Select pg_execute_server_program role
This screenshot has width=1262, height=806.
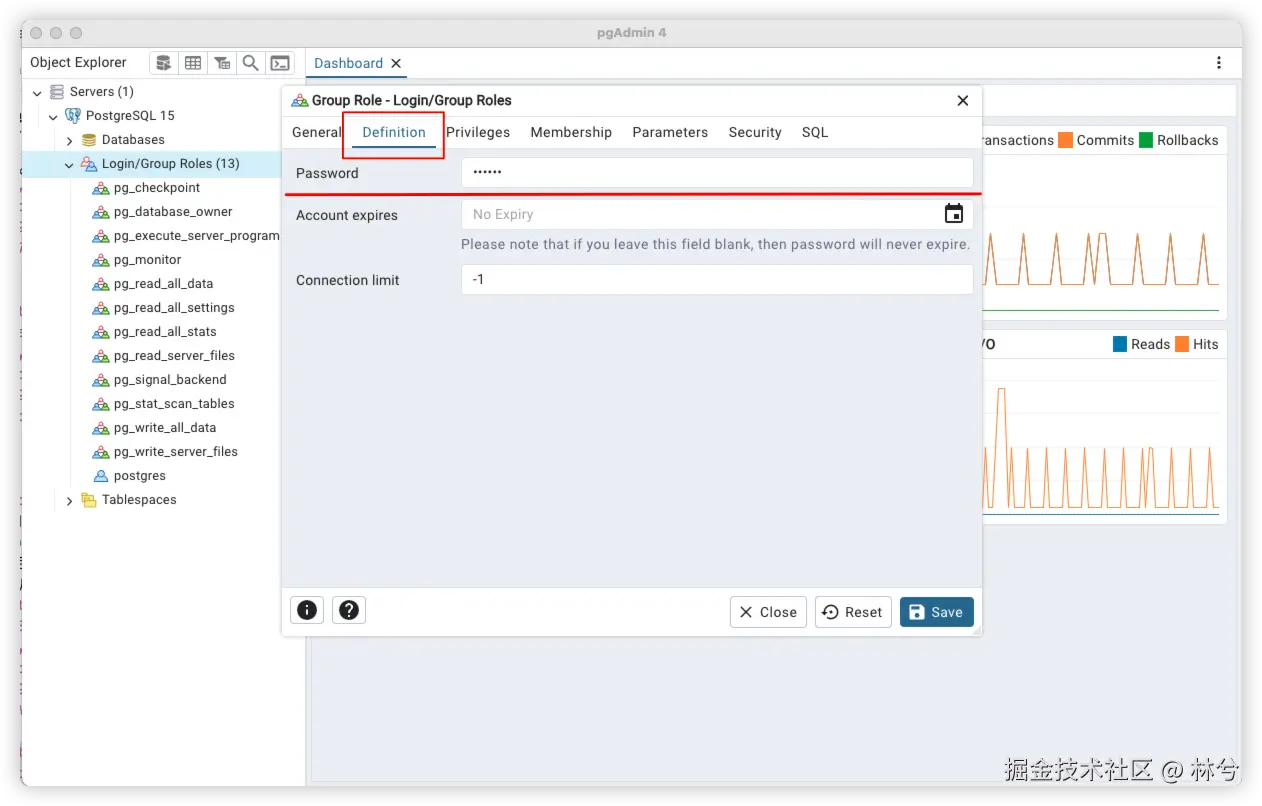coord(196,236)
